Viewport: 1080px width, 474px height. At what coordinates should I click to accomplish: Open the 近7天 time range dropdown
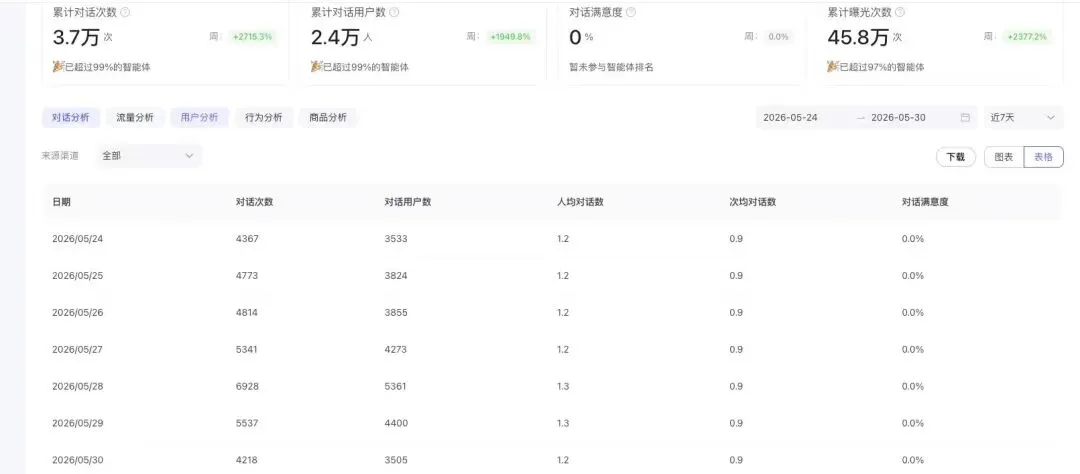click(1023, 118)
